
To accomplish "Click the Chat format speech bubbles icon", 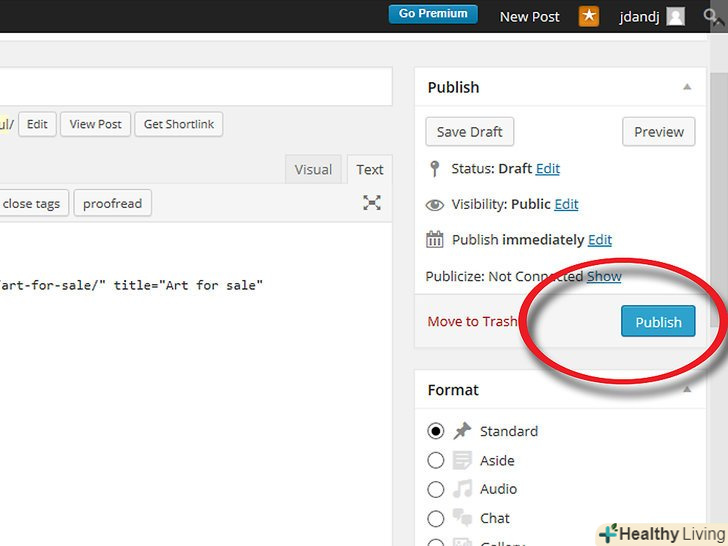I will [x=462, y=517].
